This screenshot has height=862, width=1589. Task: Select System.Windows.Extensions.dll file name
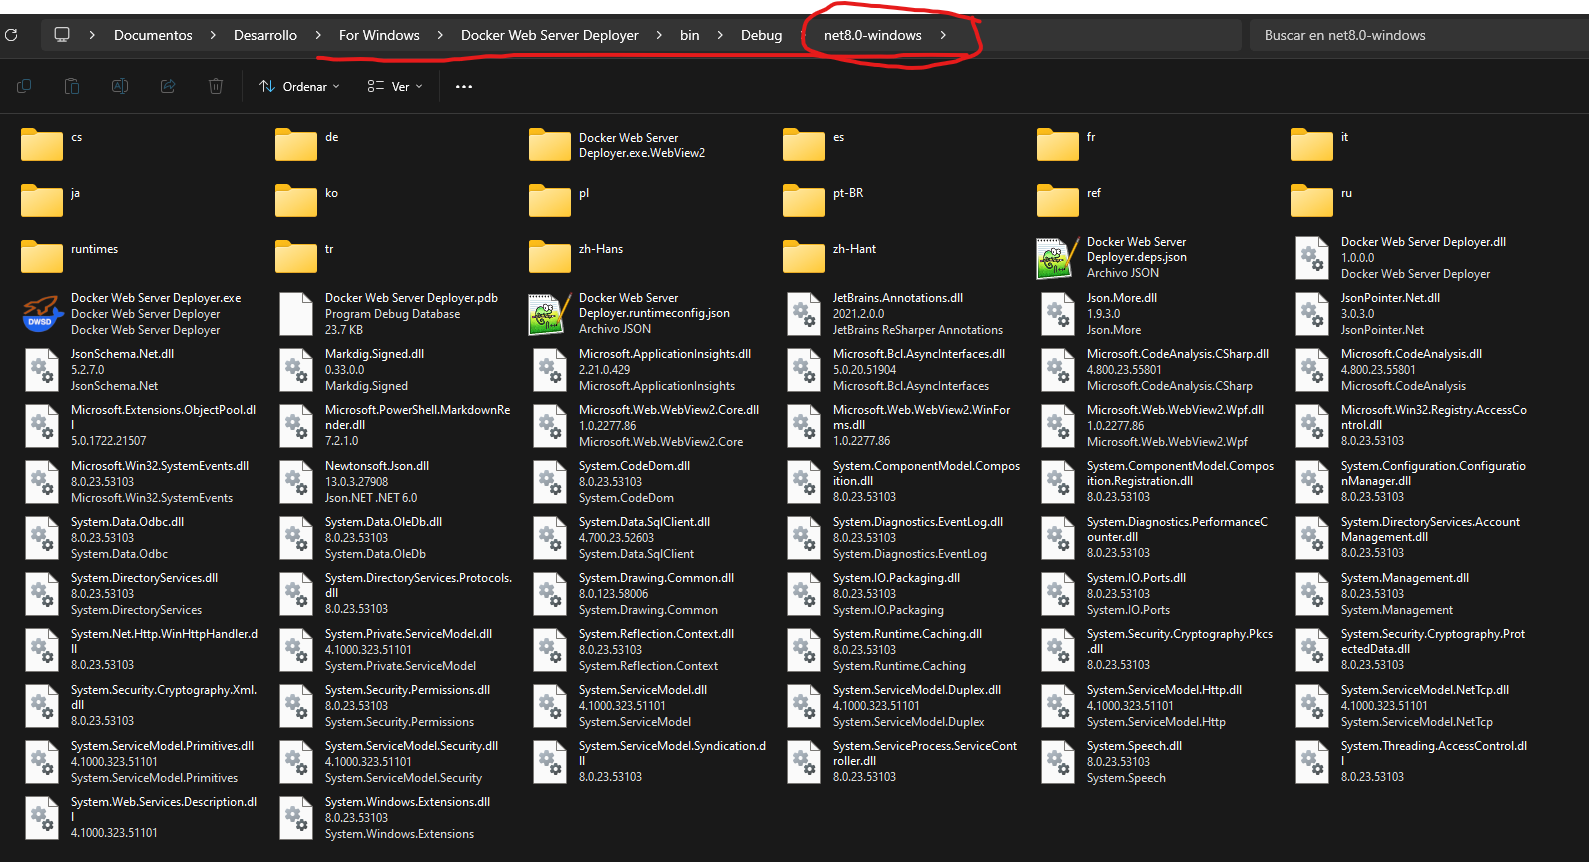[407, 802]
